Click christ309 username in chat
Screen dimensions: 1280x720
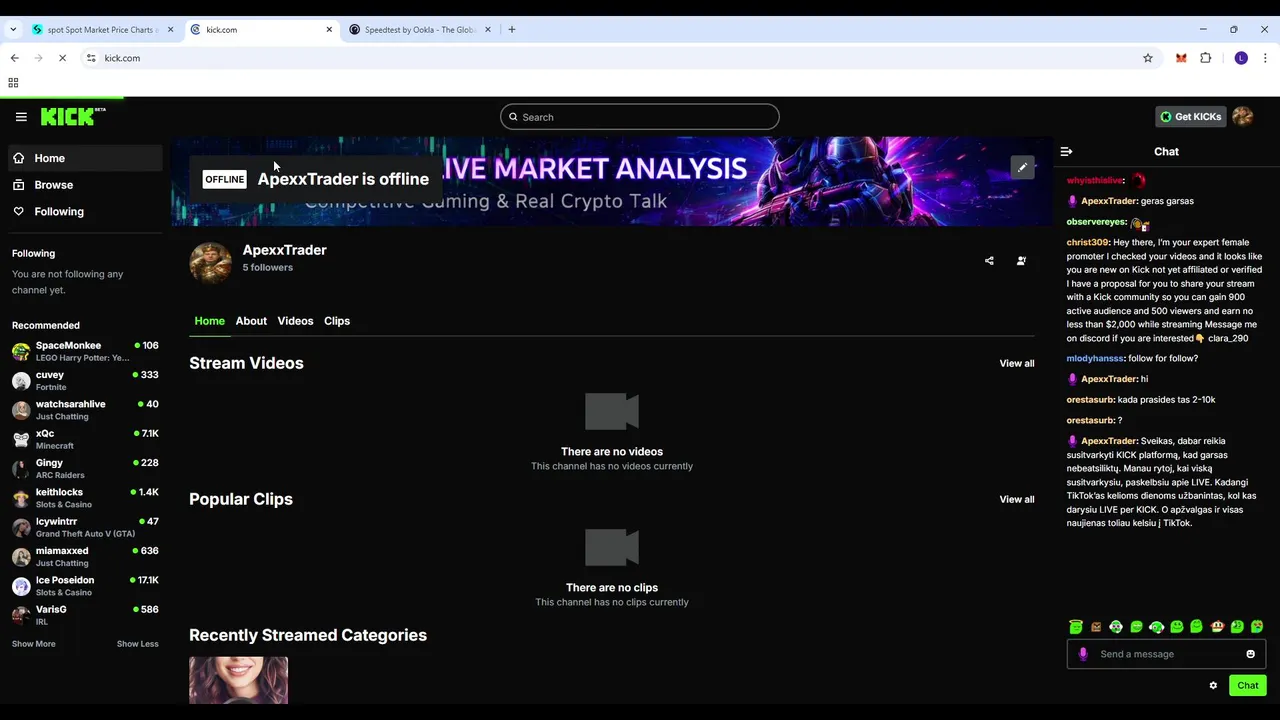pos(1088,243)
